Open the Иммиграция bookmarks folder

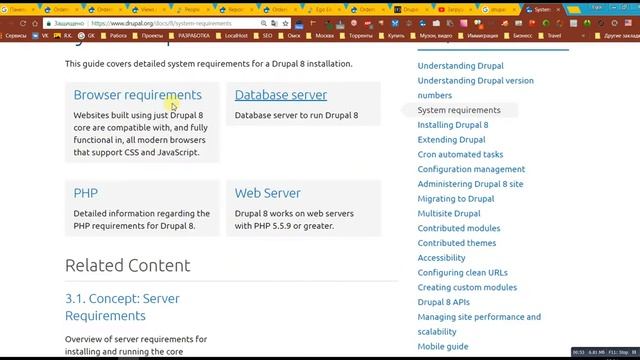[478, 36]
